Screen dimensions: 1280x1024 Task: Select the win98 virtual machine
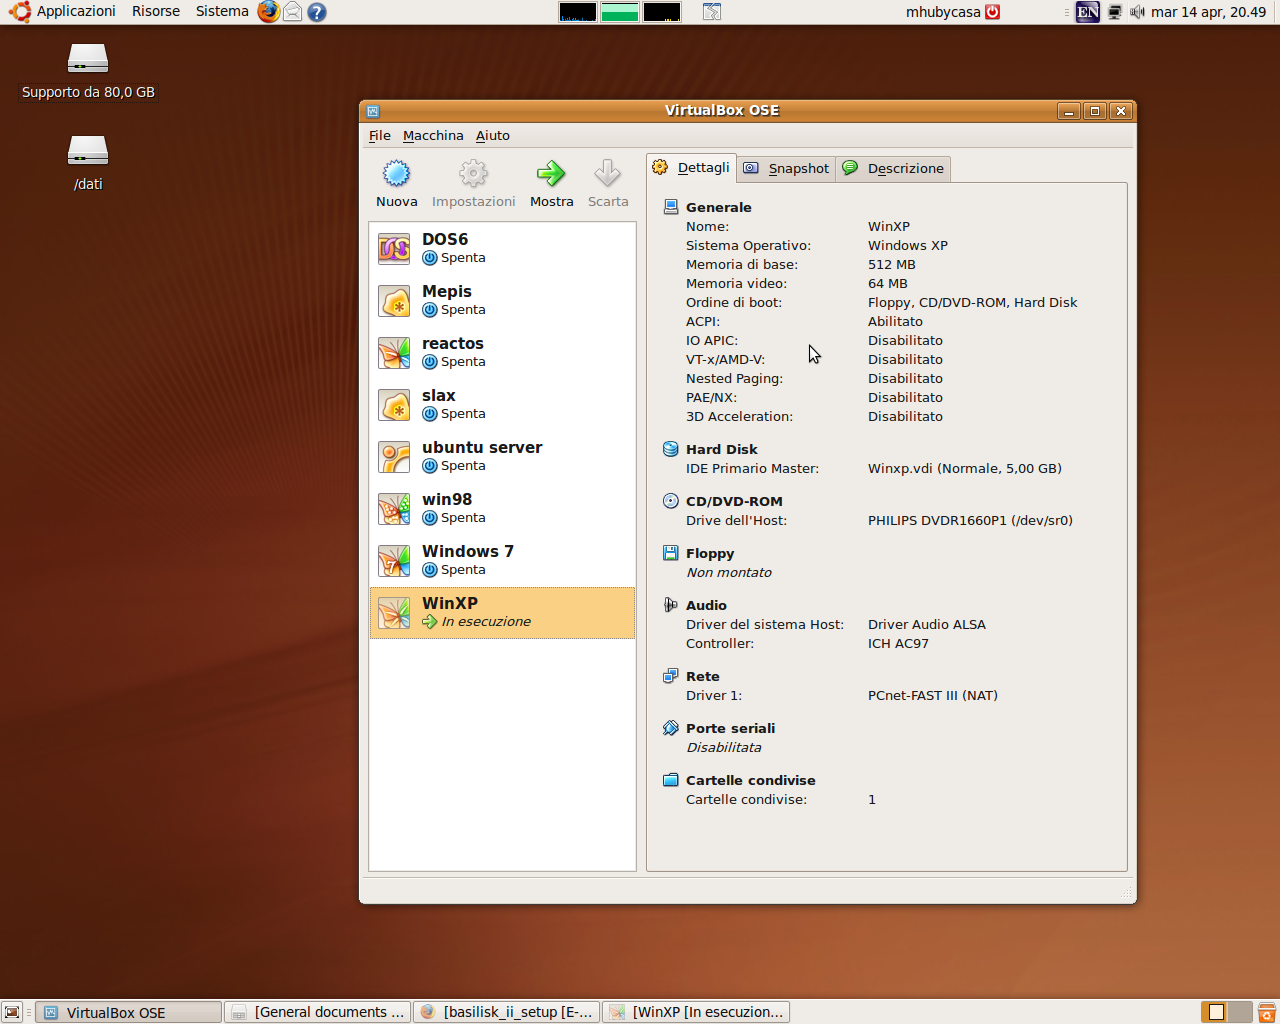(x=502, y=508)
